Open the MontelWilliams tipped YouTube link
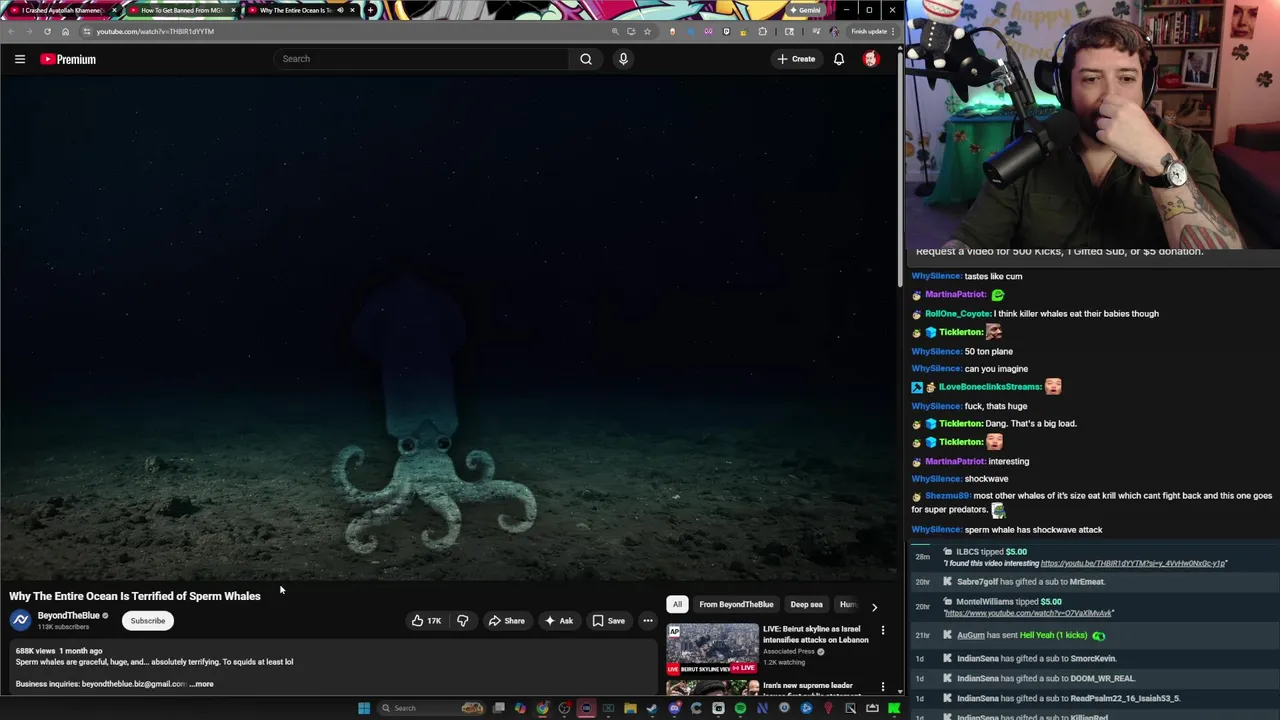 pos(1028,613)
